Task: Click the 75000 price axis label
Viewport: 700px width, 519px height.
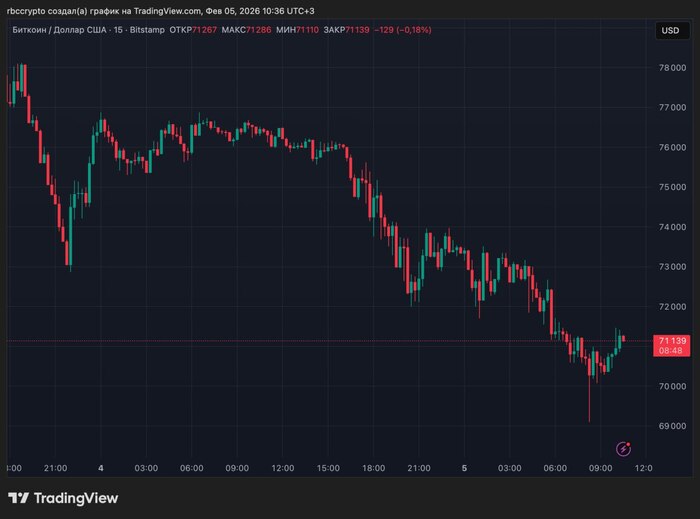Action: click(x=671, y=187)
